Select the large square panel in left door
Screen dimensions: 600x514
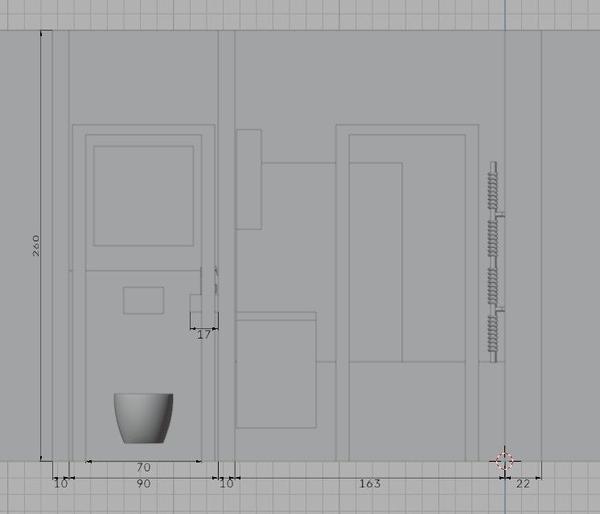tap(143, 196)
